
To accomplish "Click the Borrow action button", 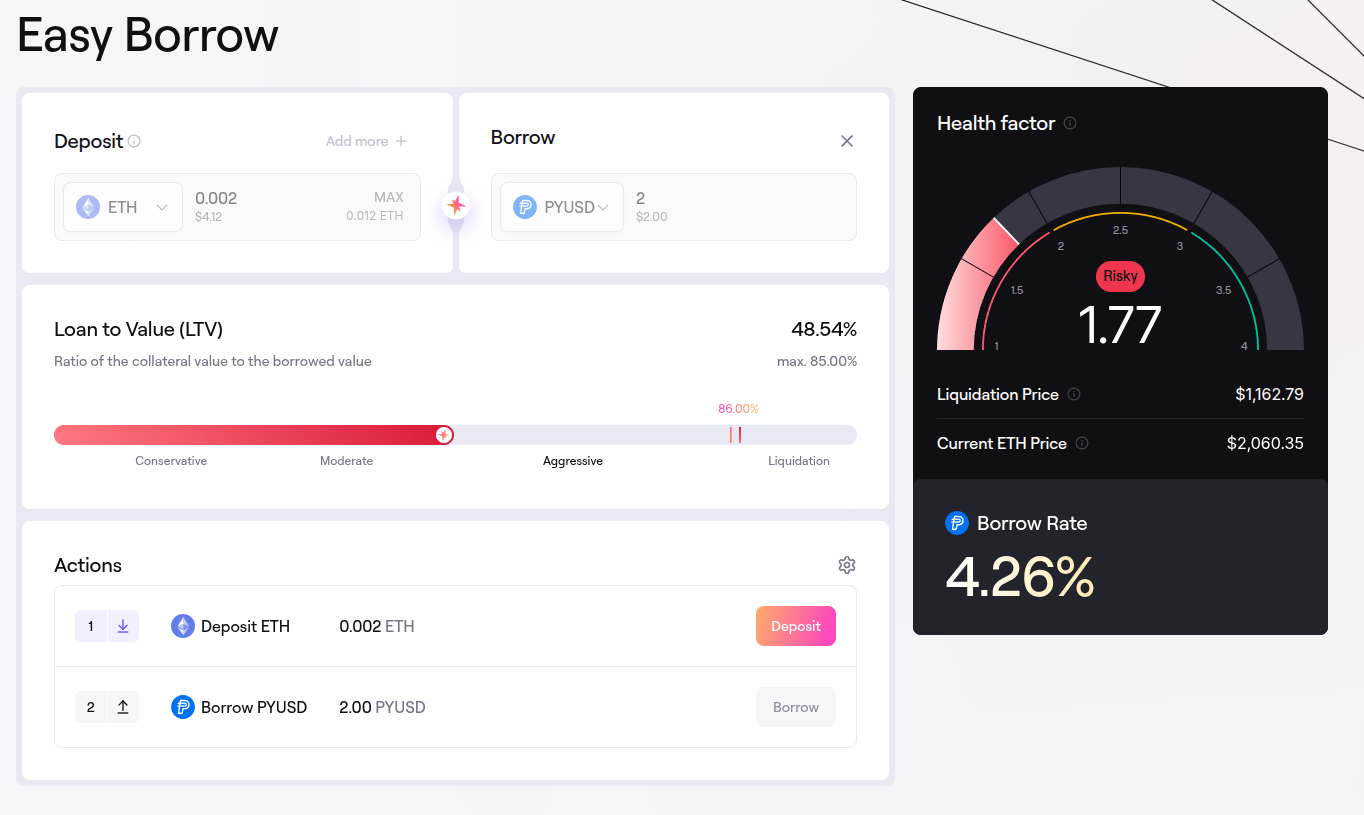I will tap(795, 707).
